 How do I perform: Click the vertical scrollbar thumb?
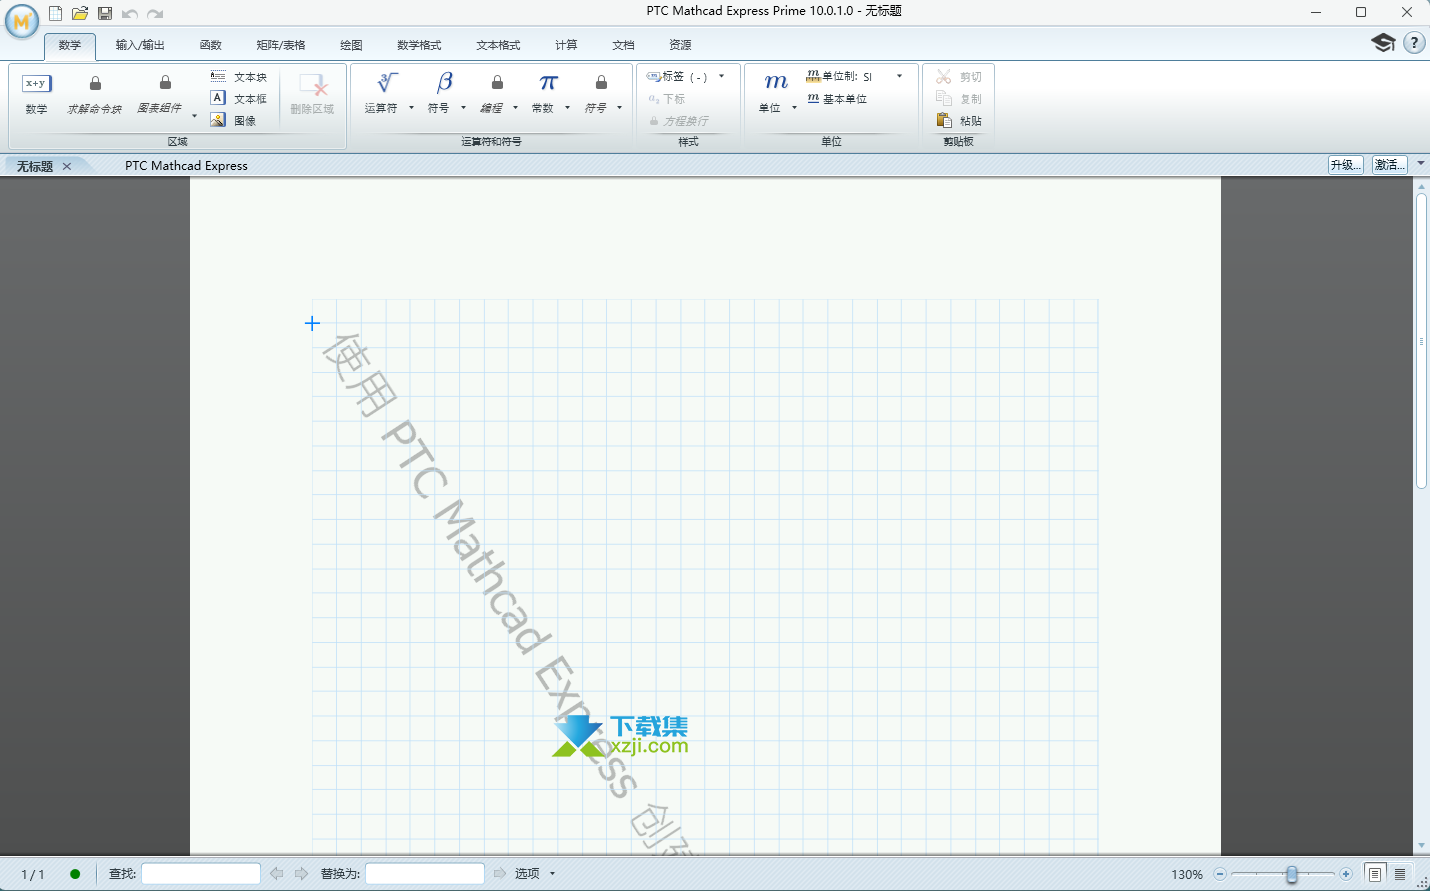(x=1421, y=341)
